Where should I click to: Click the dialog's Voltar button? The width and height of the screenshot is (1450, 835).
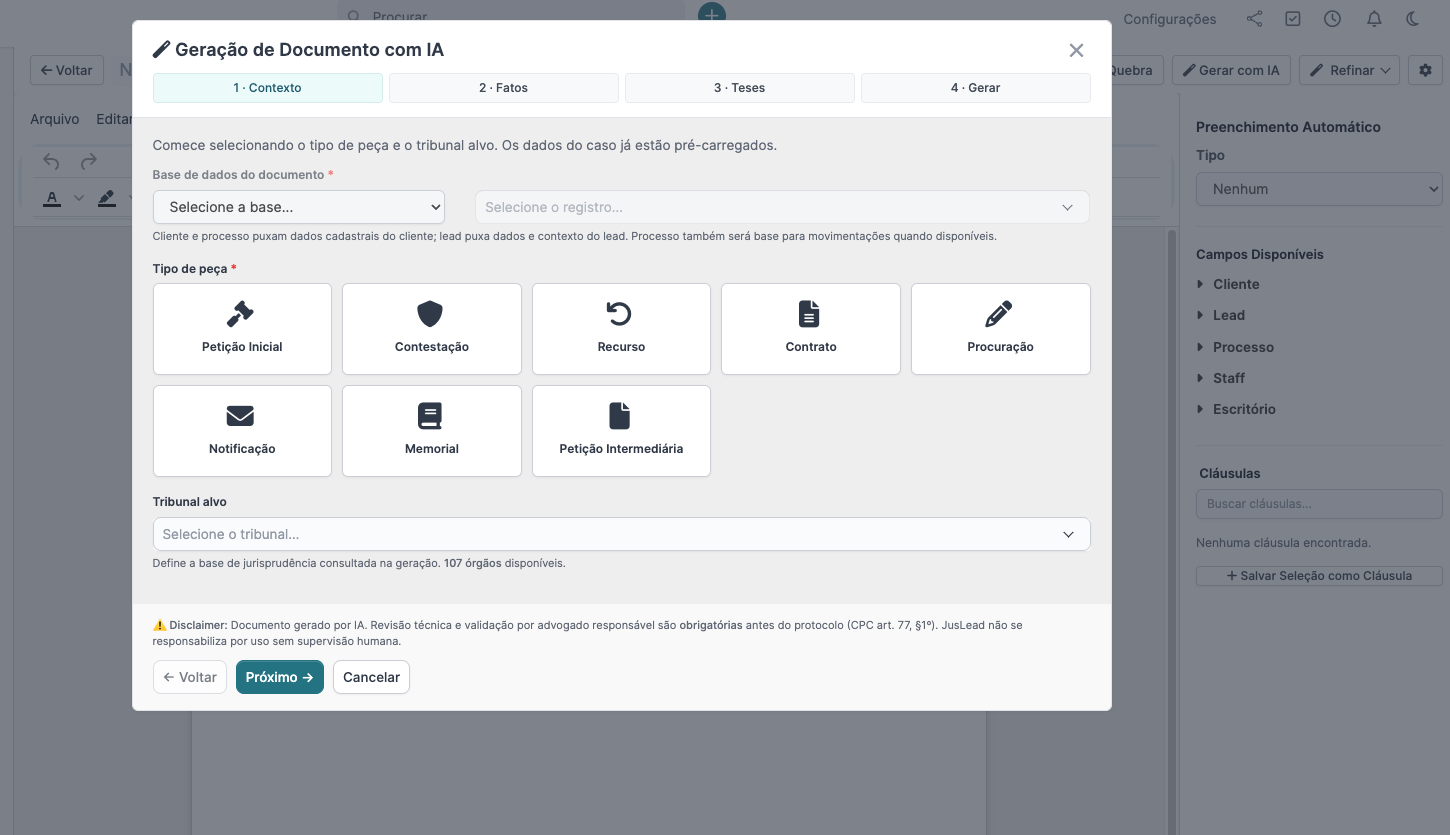(190, 677)
